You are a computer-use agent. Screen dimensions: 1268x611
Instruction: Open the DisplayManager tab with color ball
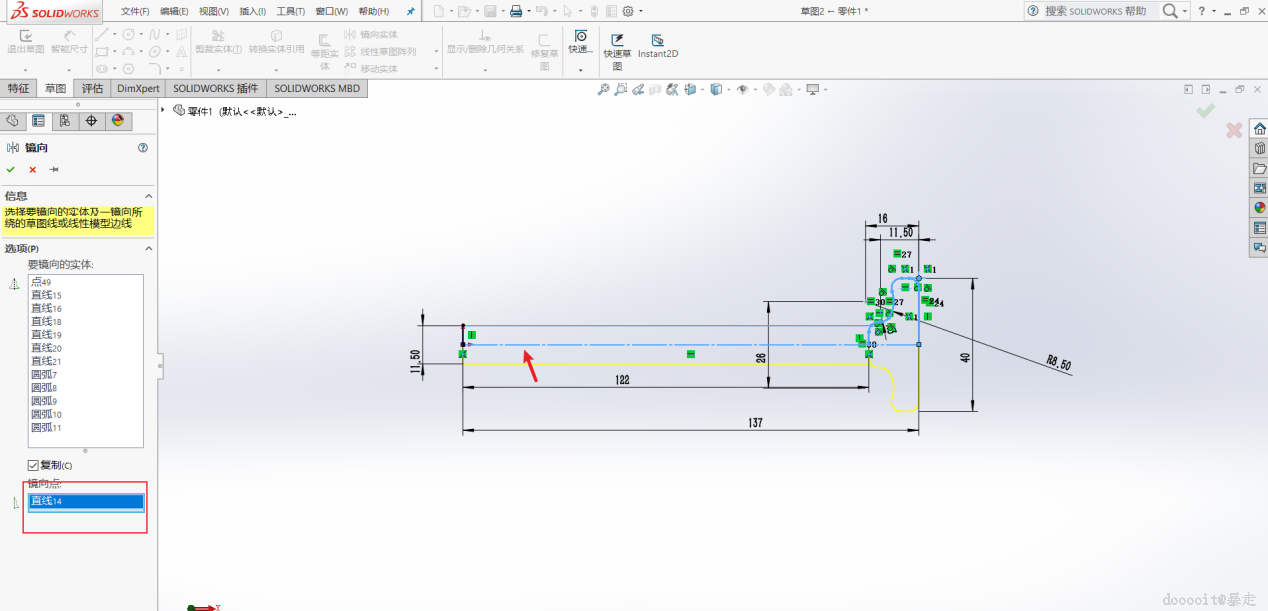point(118,121)
